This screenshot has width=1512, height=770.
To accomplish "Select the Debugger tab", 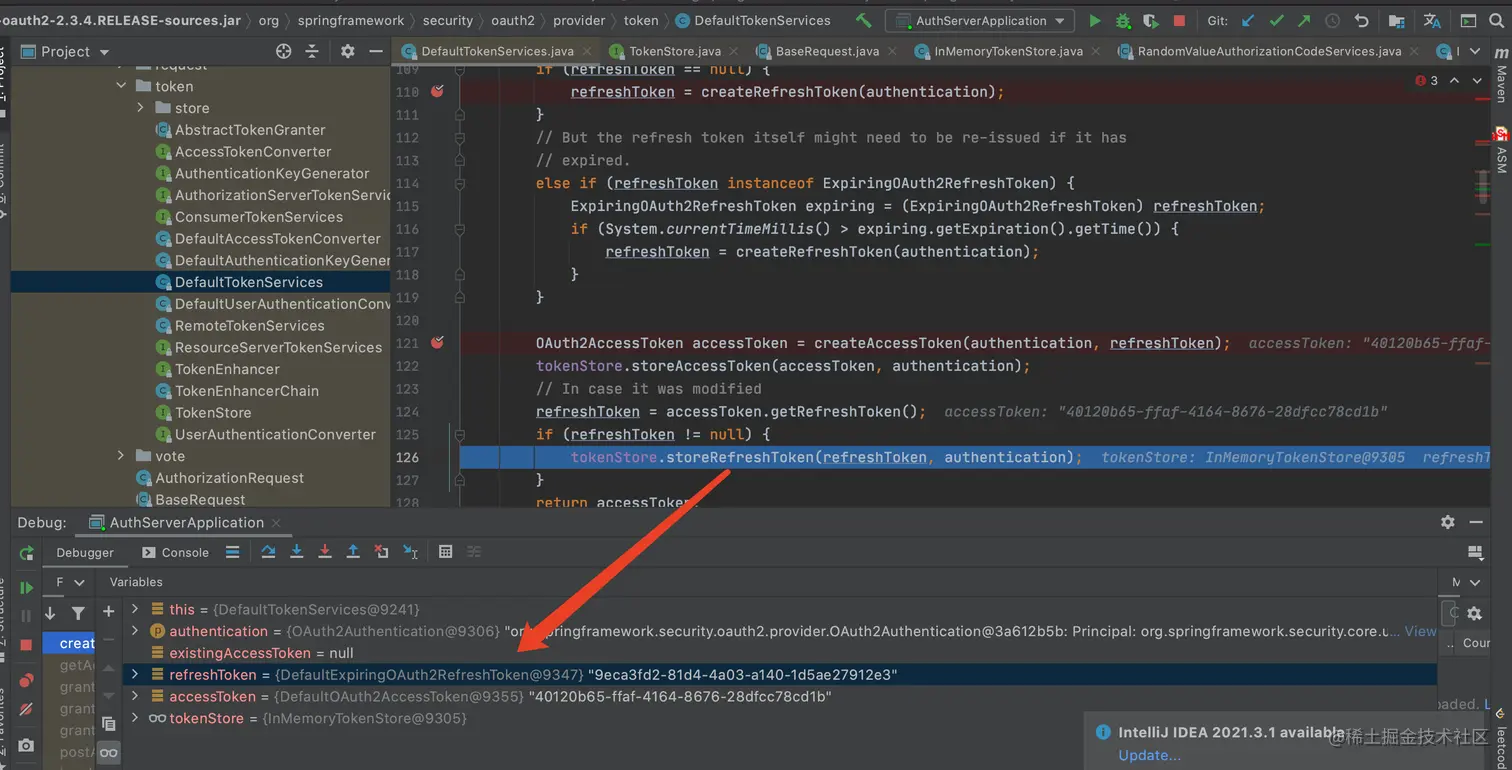I will 85,552.
